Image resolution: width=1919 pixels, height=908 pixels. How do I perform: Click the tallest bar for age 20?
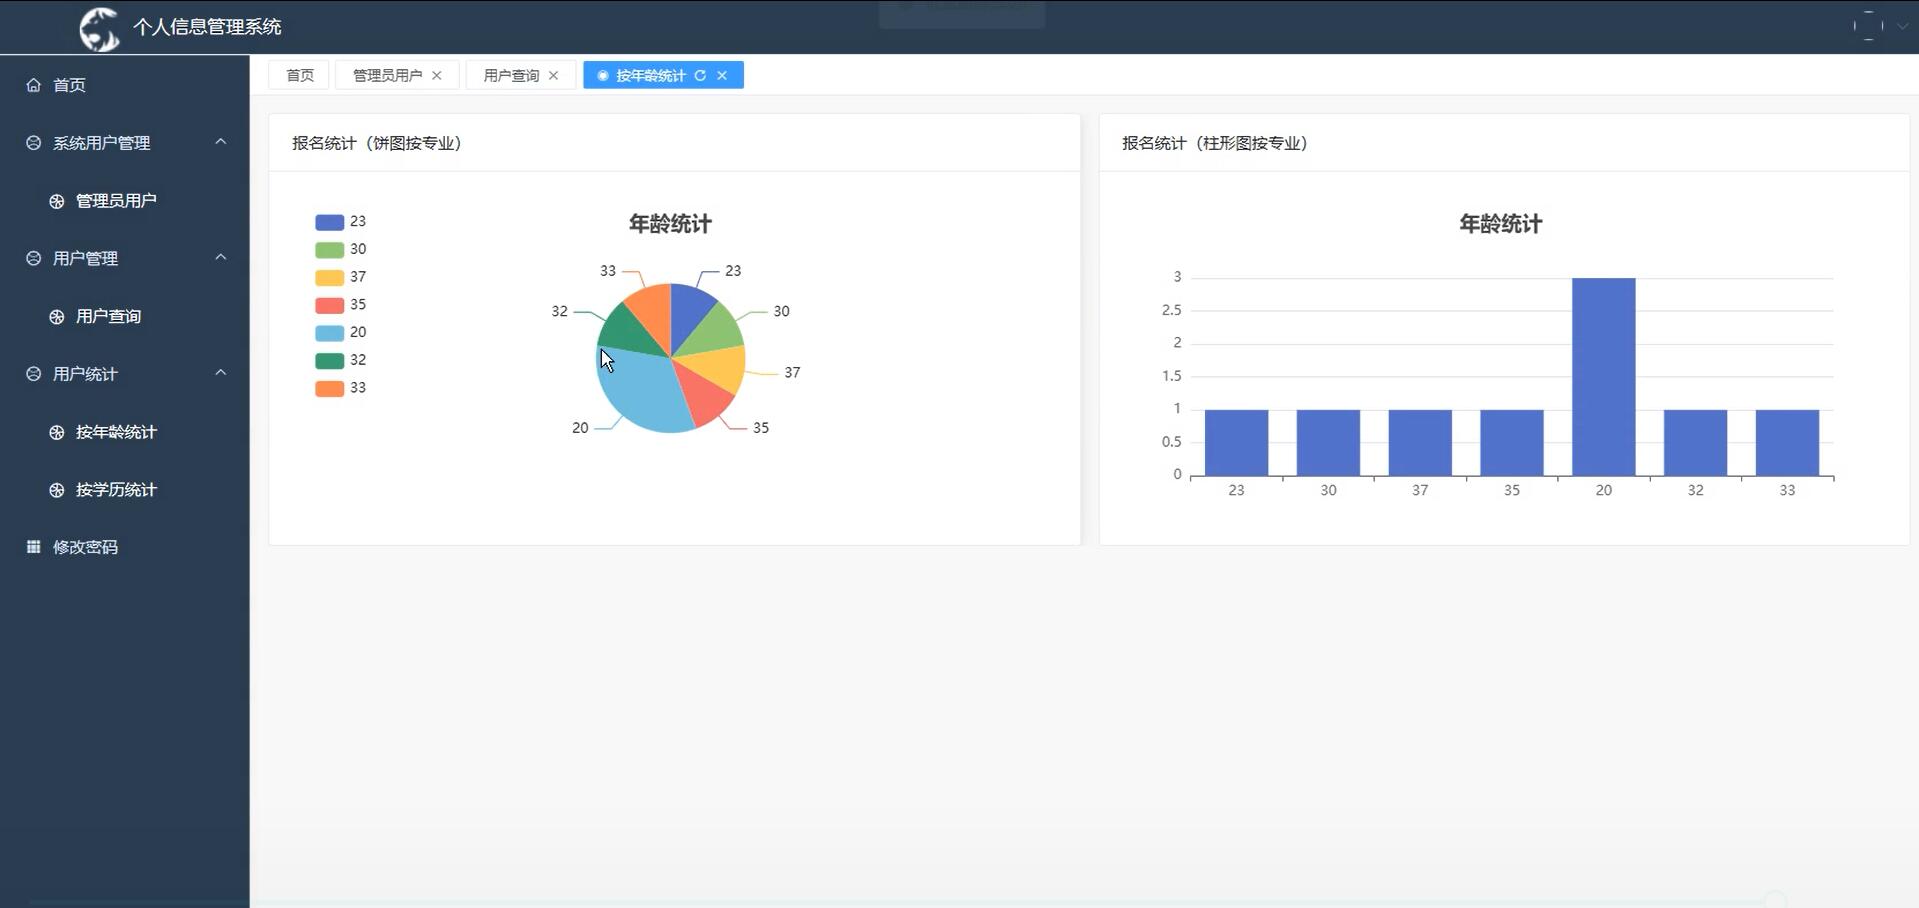click(1604, 377)
